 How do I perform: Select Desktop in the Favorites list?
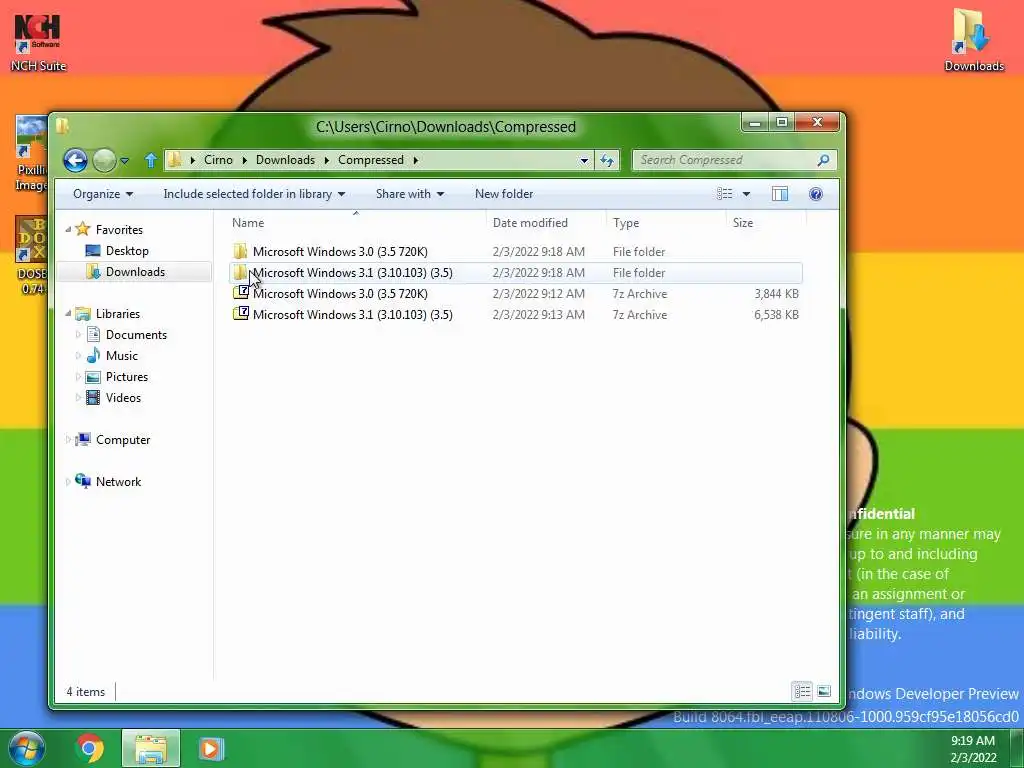pyautogui.click(x=127, y=251)
